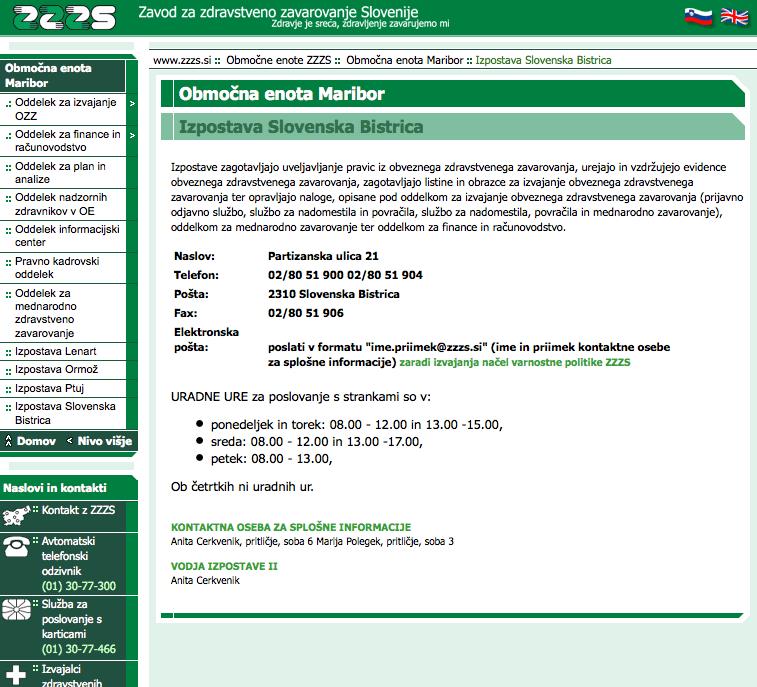Click Območna enota Maribor breadcrumb
The height and width of the screenshot is (687, 757).
point(405,60)
